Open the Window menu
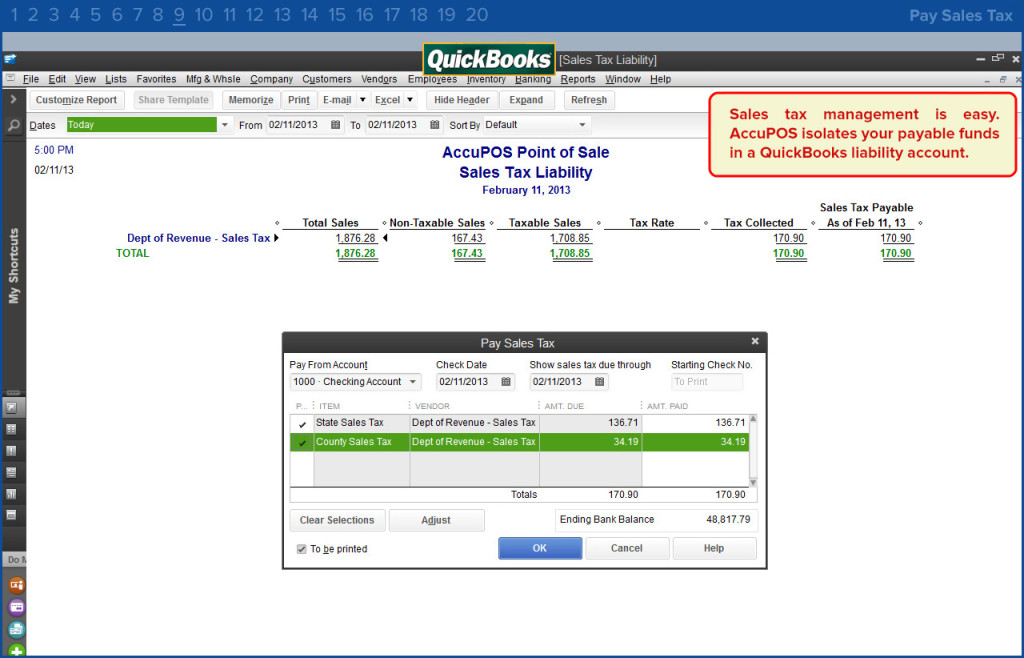Viewport: 1024px width, 658px height. [x=623, y=79]
